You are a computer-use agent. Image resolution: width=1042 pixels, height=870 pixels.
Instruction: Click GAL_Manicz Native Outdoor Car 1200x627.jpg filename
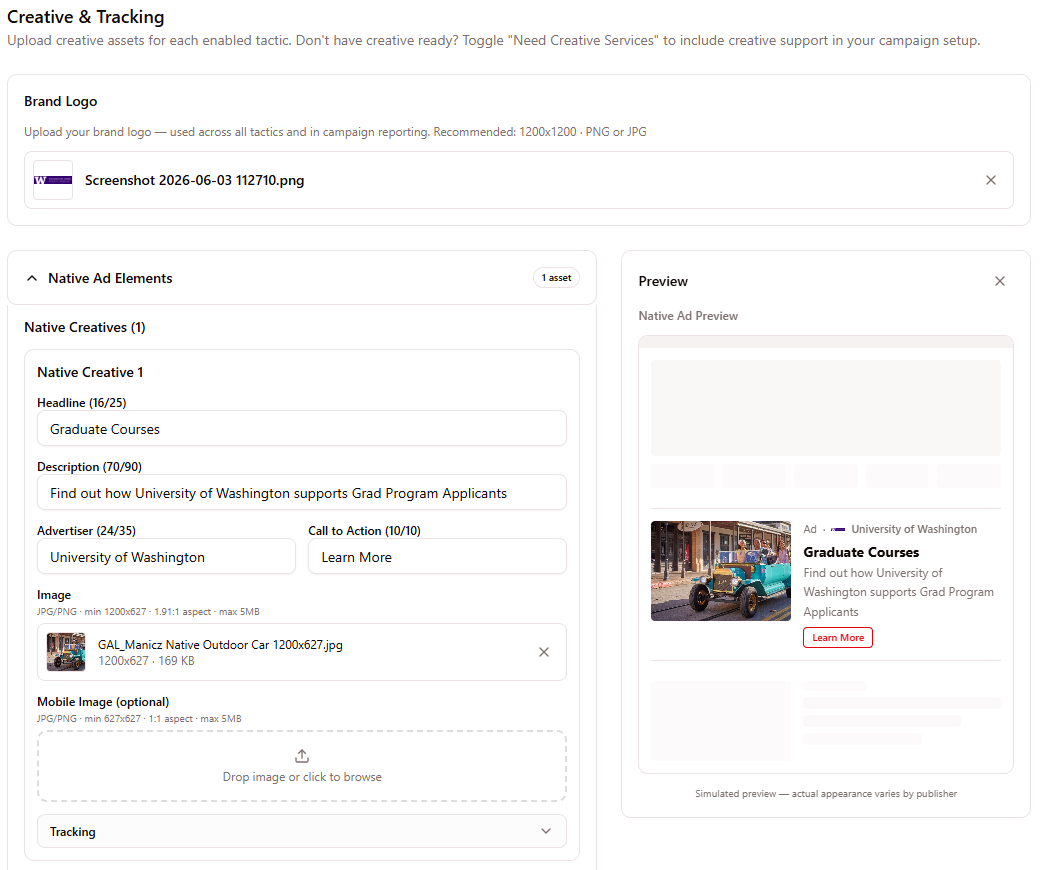pos(220,645)
